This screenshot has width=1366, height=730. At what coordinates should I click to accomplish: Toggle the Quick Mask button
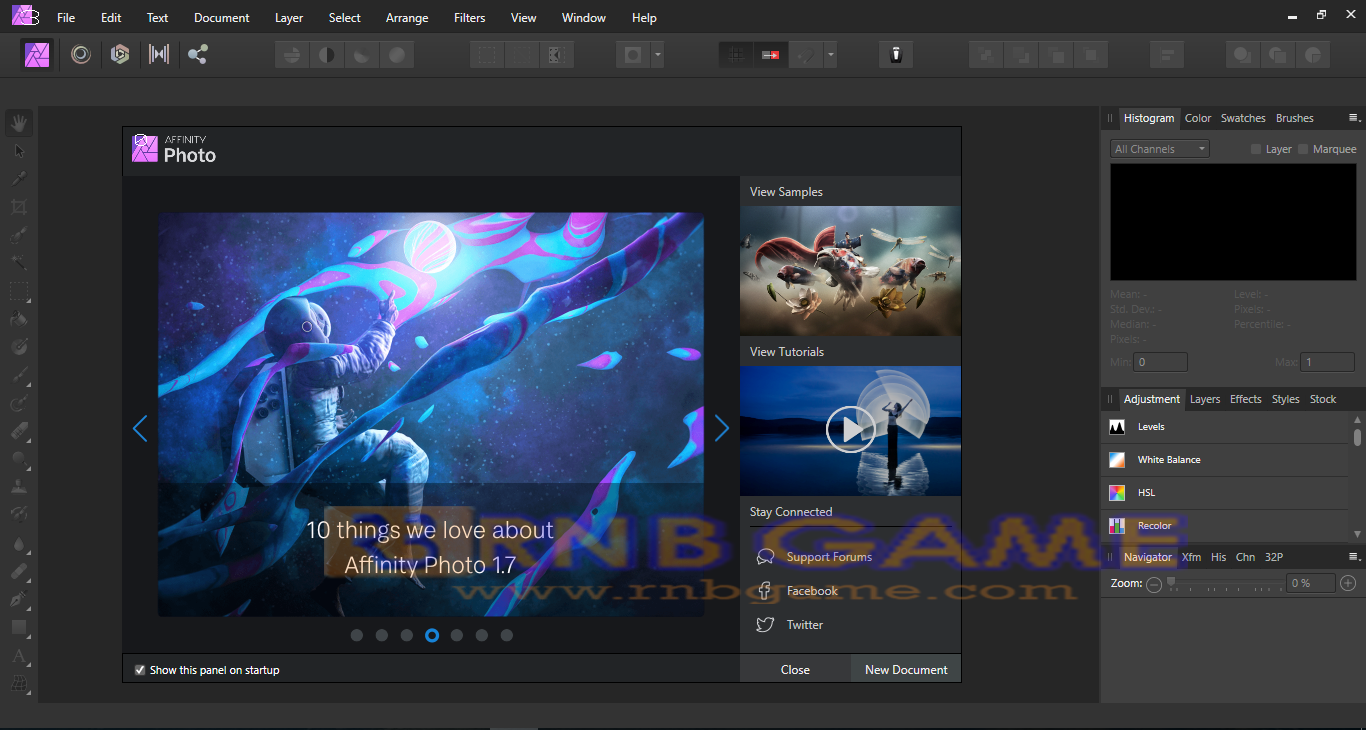(x=633, y=54)
